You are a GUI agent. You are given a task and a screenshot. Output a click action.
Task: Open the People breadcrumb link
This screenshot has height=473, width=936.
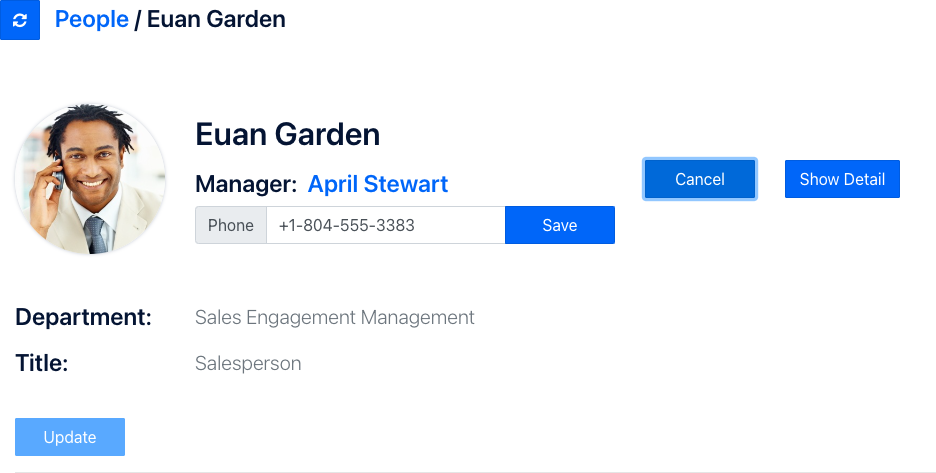coord(91,19)
